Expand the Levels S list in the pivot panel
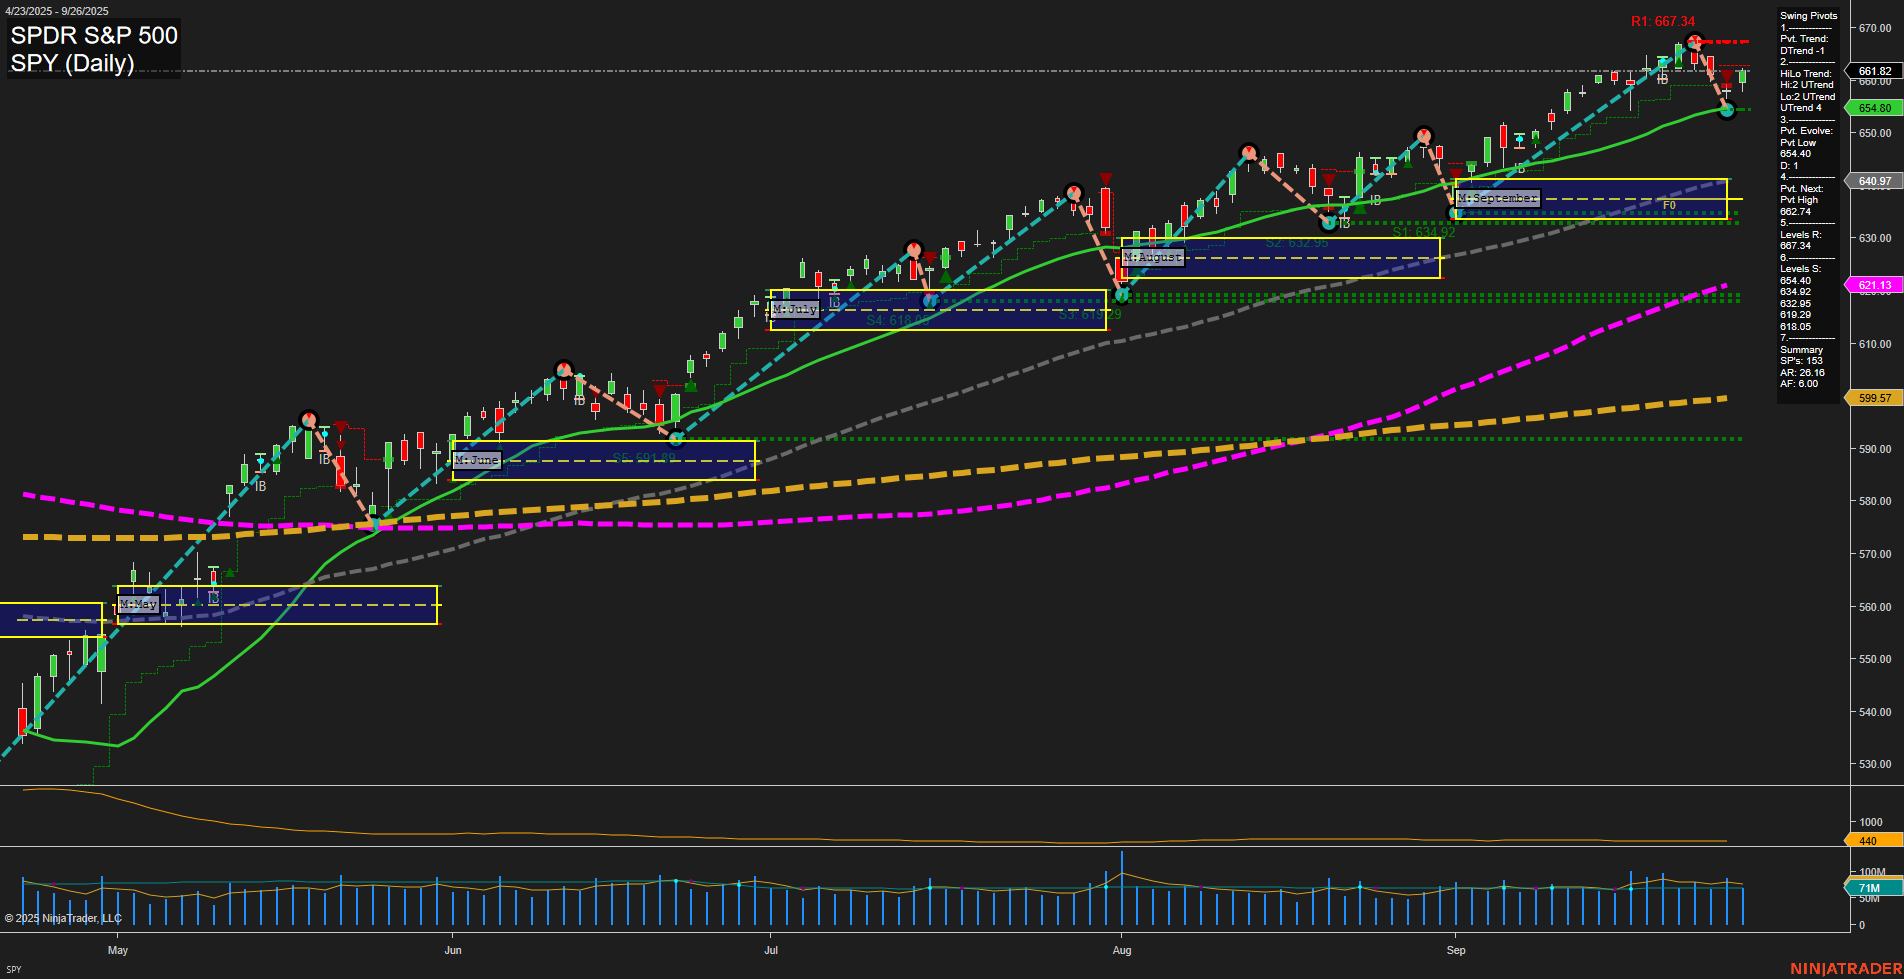1904x979 pixels. point(1800,268)
